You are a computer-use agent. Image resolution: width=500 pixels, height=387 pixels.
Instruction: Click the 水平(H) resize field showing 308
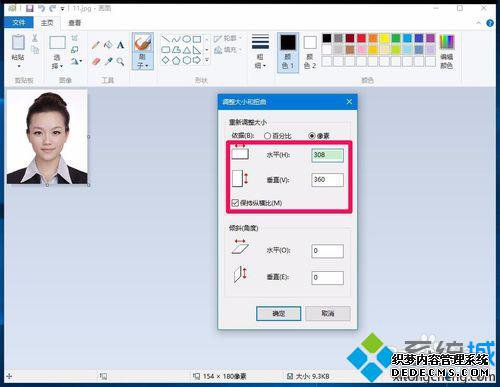327,155
